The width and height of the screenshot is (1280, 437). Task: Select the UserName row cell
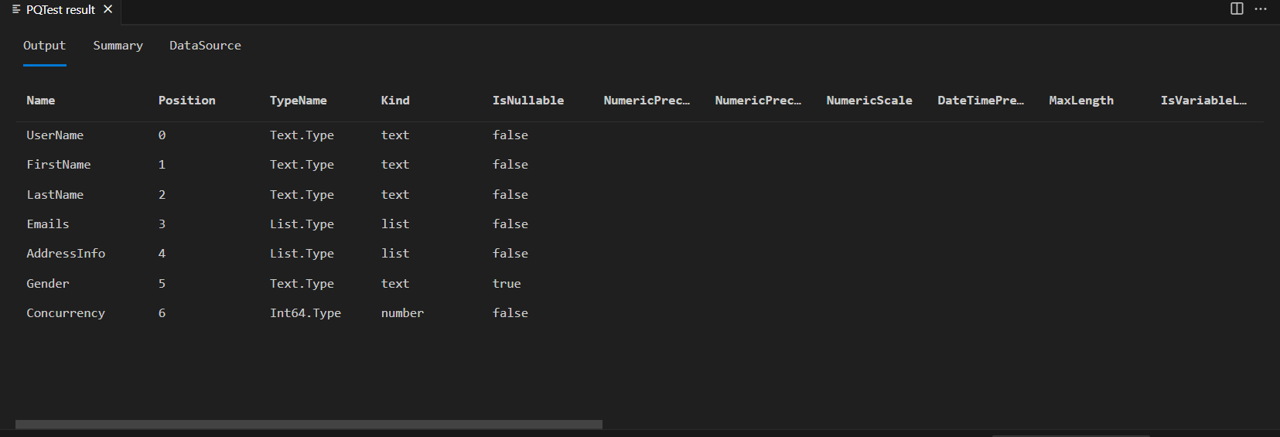pyautogui.click(x=55, y=135)
